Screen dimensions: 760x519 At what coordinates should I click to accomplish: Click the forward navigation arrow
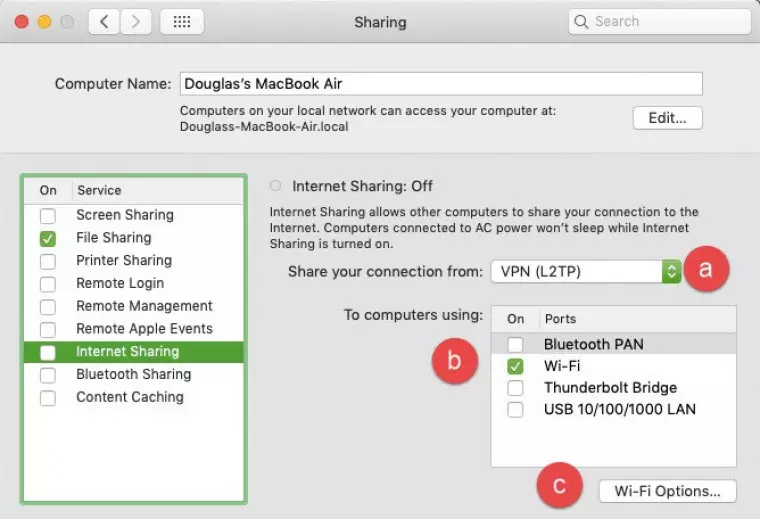click(x=136, y=21)
